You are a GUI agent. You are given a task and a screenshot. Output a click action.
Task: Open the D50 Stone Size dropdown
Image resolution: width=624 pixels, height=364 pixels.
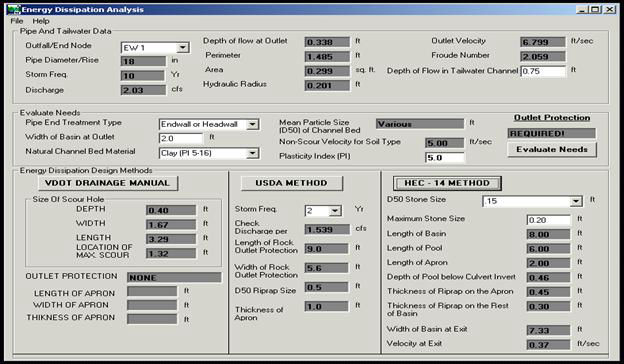[576, 201]
